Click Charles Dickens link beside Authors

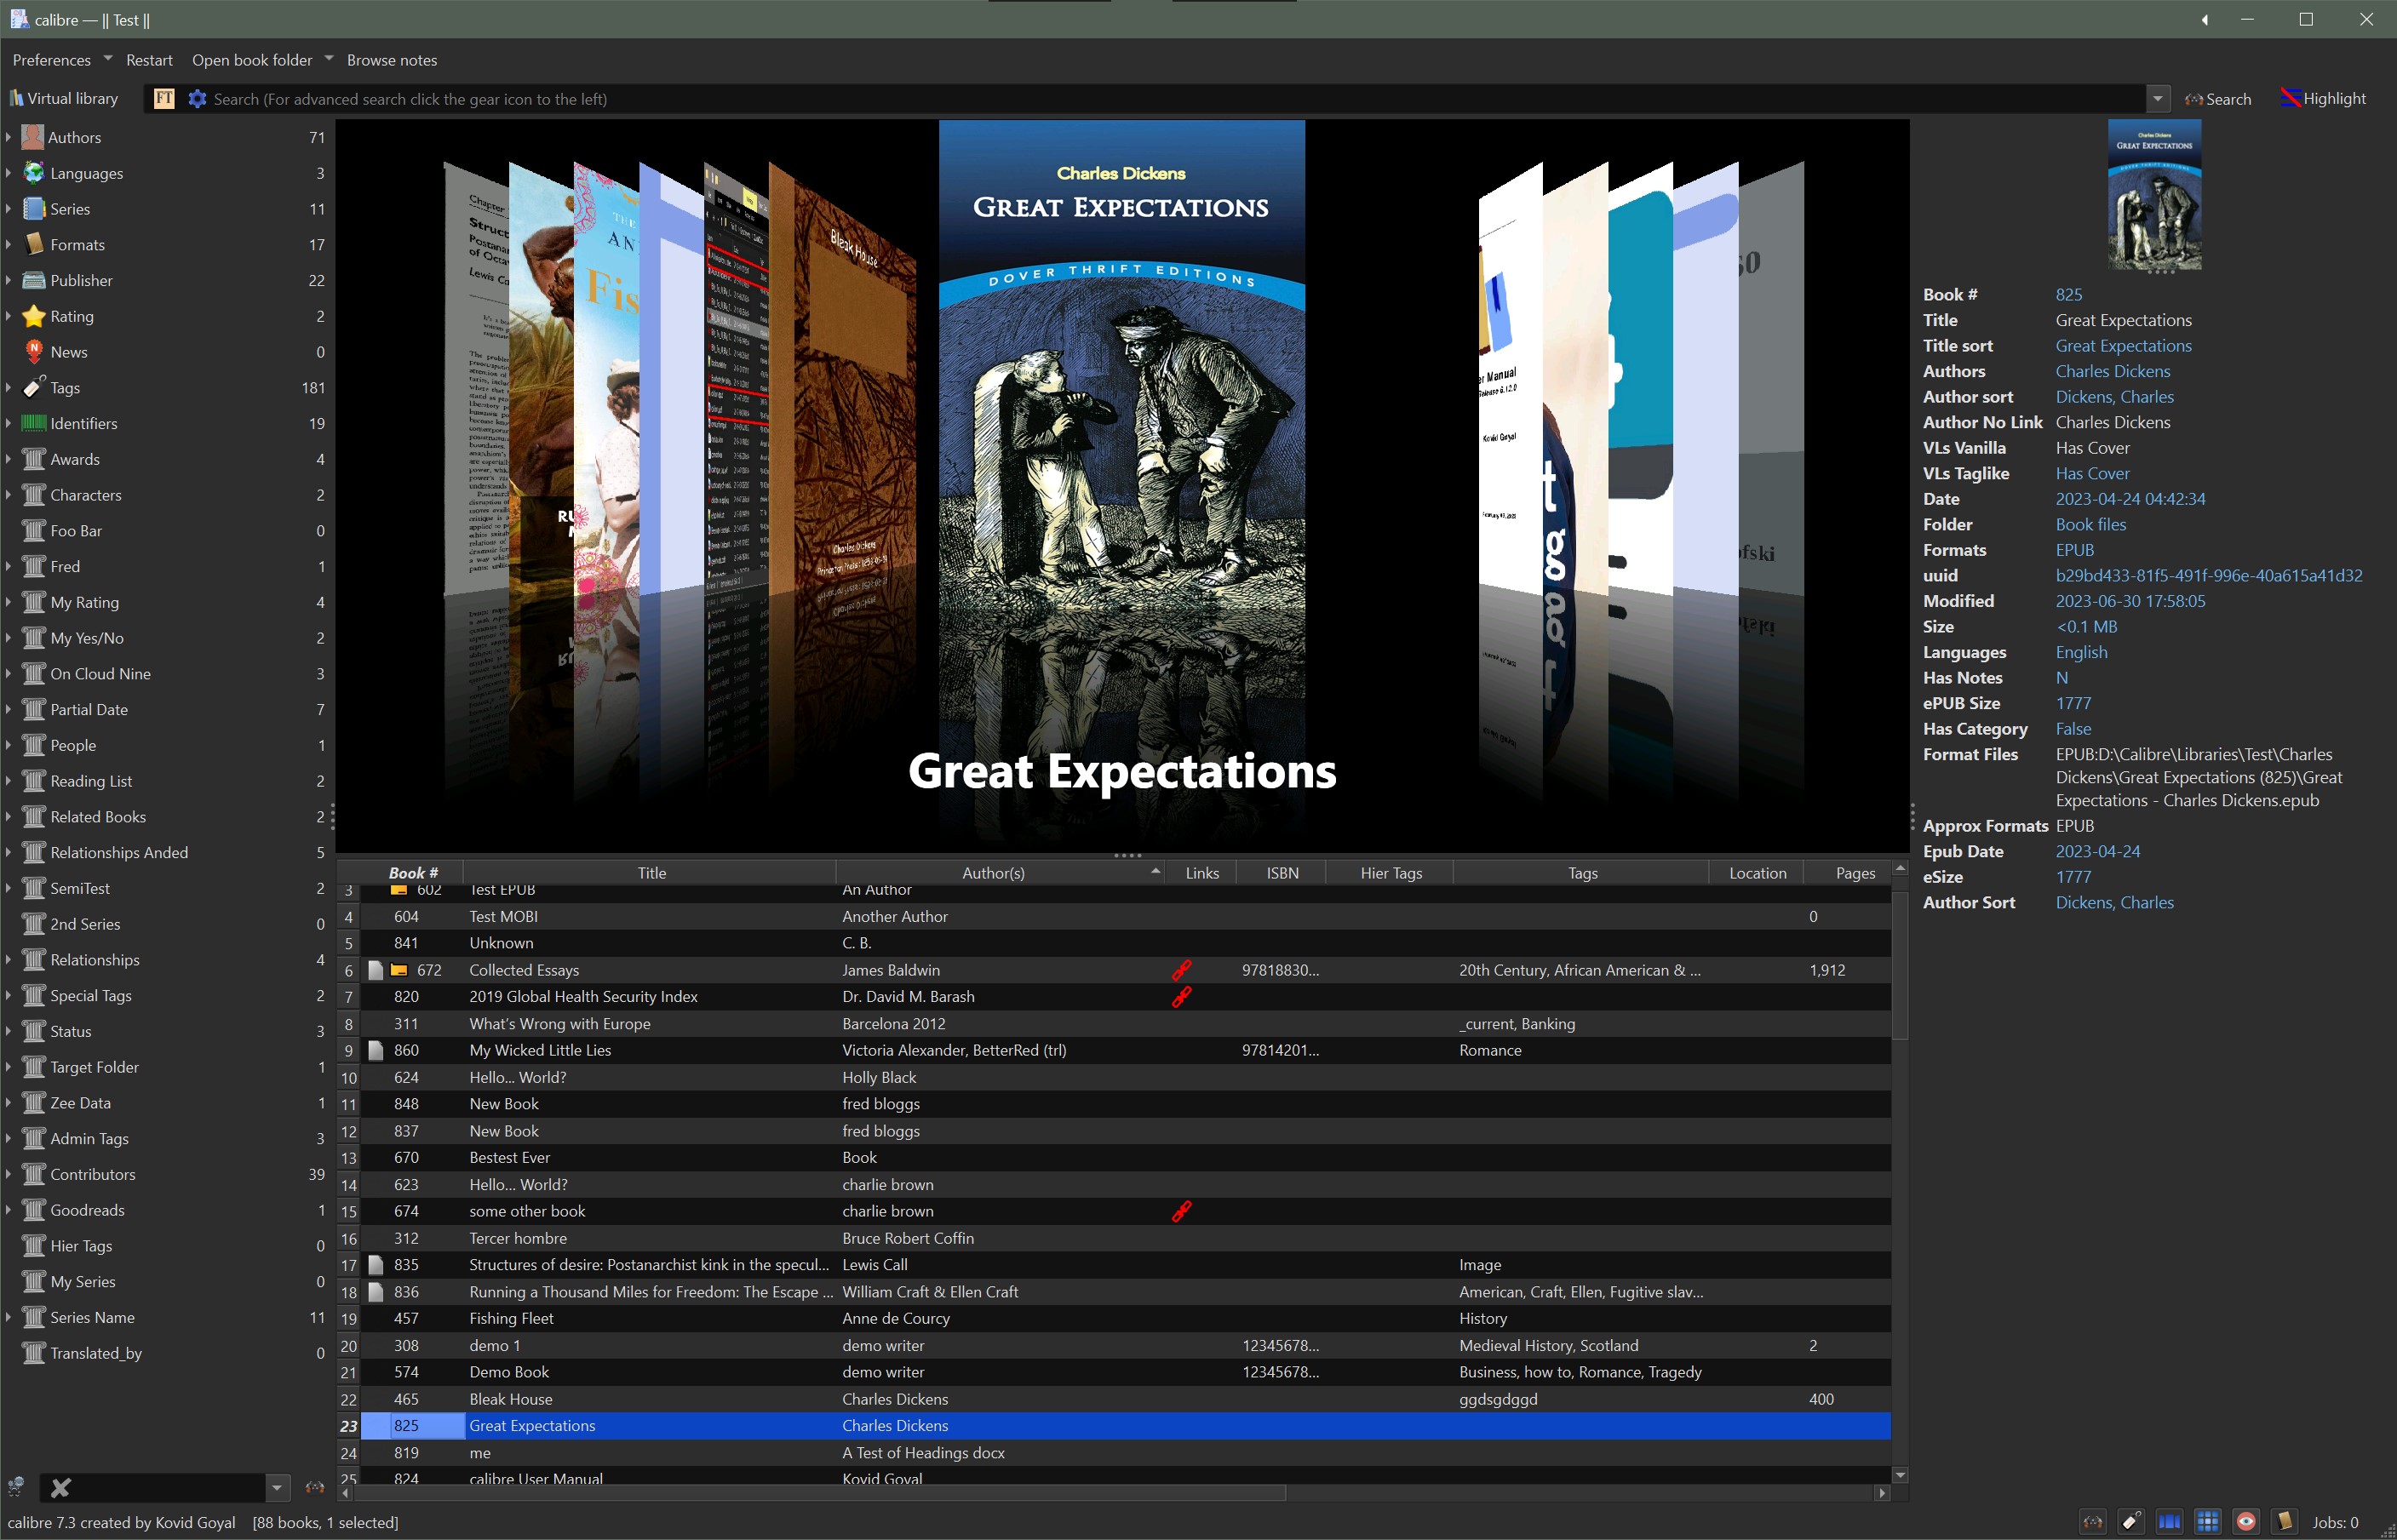click(x=2112, y=371)
